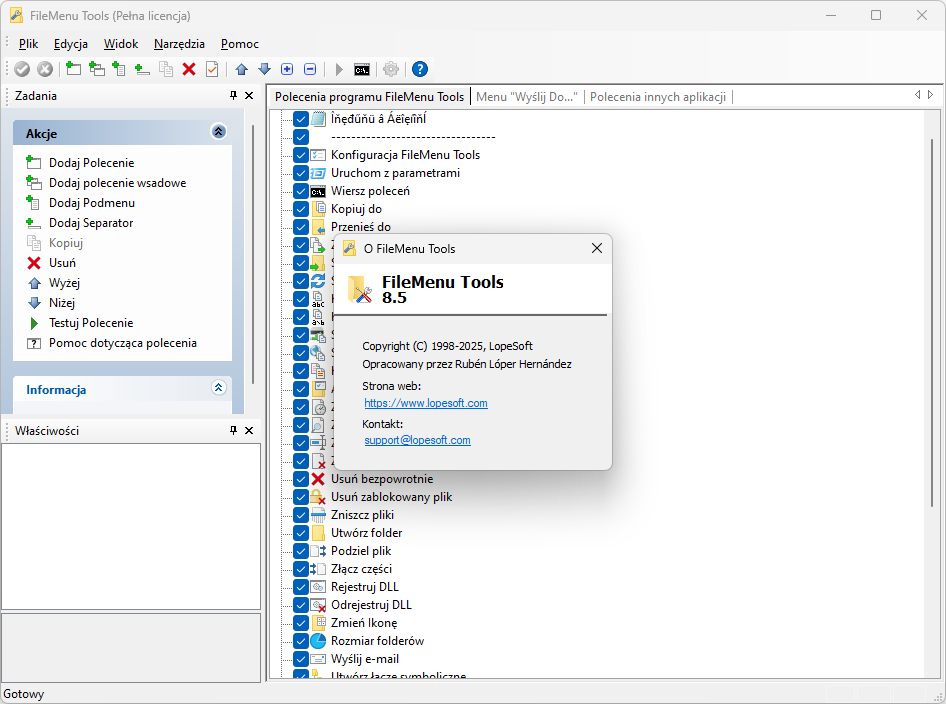The width and height of the screenshot is (946, 704).
Task: Click the support@lopesoft.com email link
Action: pyautogui.click(x=417, y=440)
